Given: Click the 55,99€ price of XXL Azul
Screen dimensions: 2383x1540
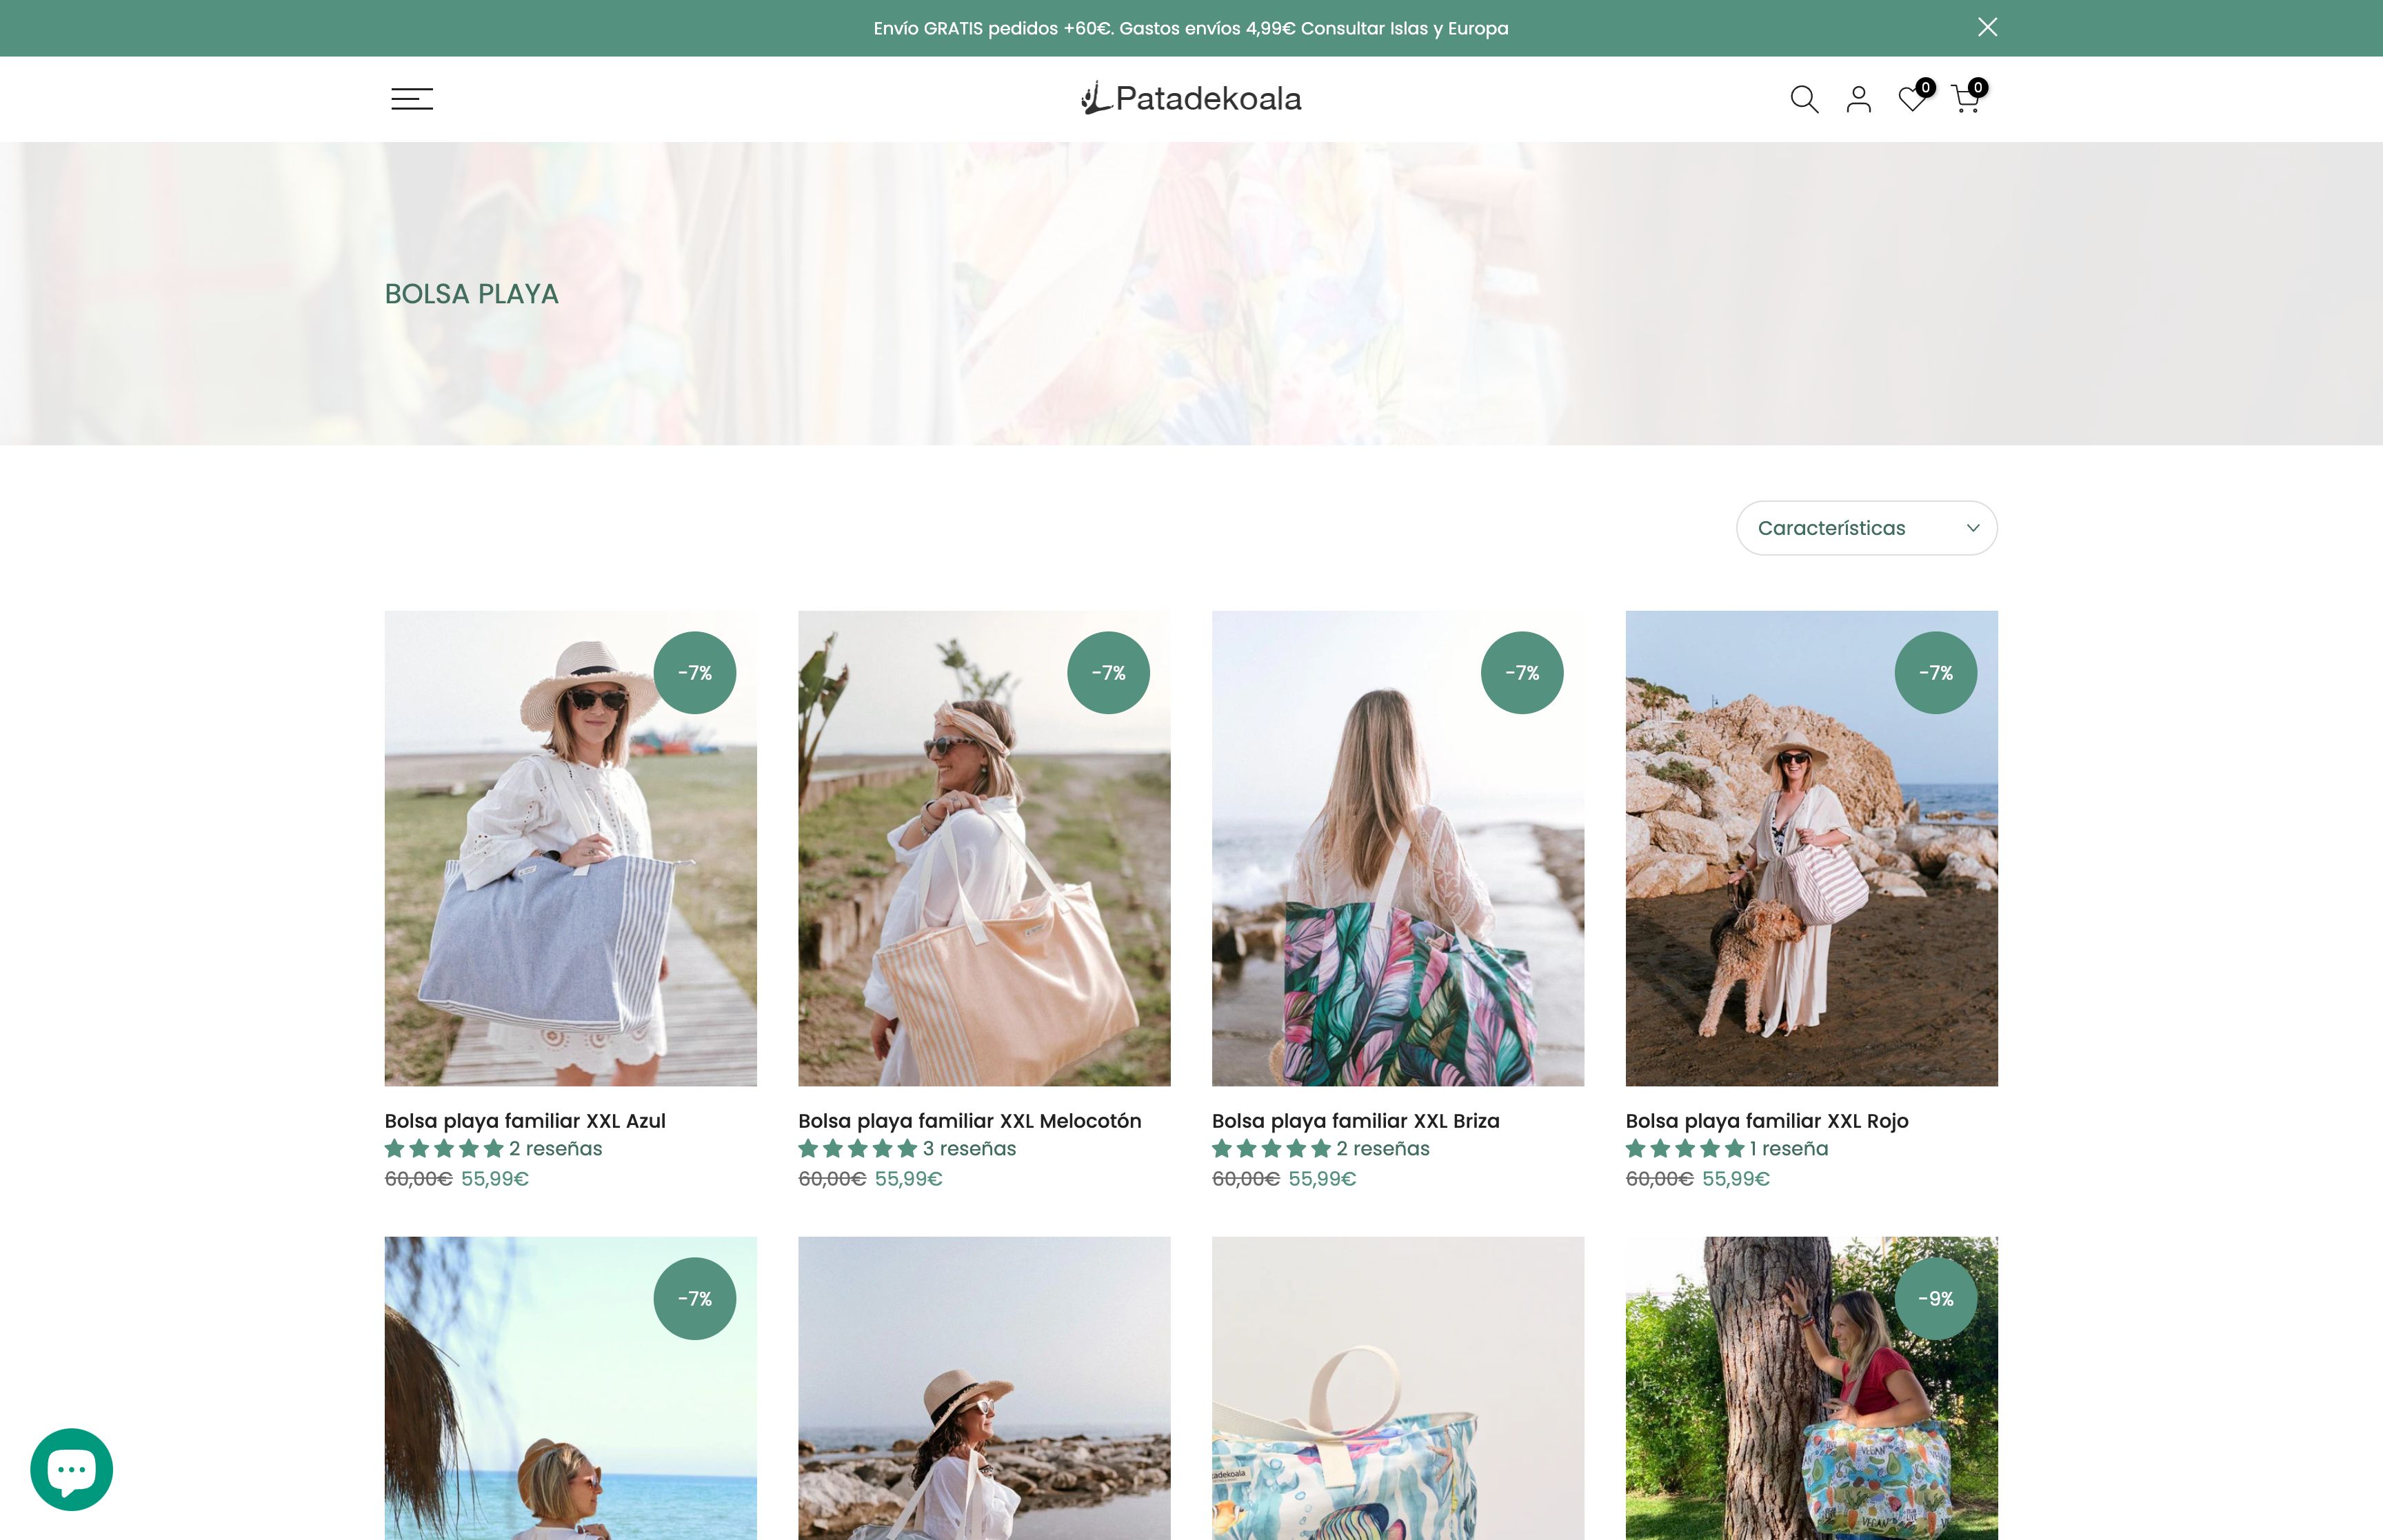Looking at the screenshot, I should coord(495,1179).
